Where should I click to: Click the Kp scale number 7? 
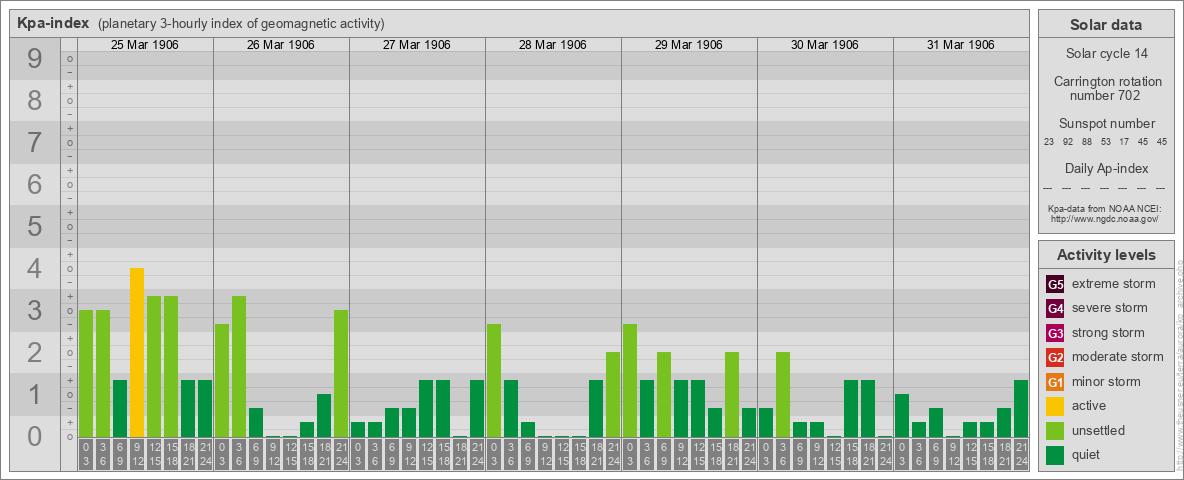click(35, 143)
